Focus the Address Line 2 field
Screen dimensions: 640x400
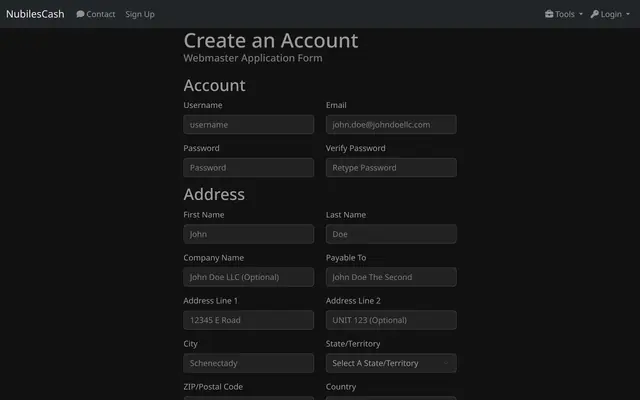coord(391,320)
